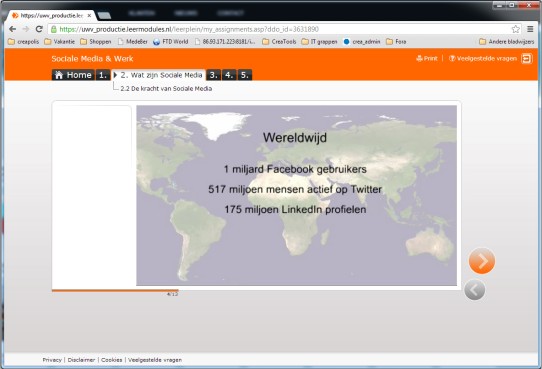This screenshot has height=369, width=542.
Task: Open chapter 1 tab
Action: [103, 75]
